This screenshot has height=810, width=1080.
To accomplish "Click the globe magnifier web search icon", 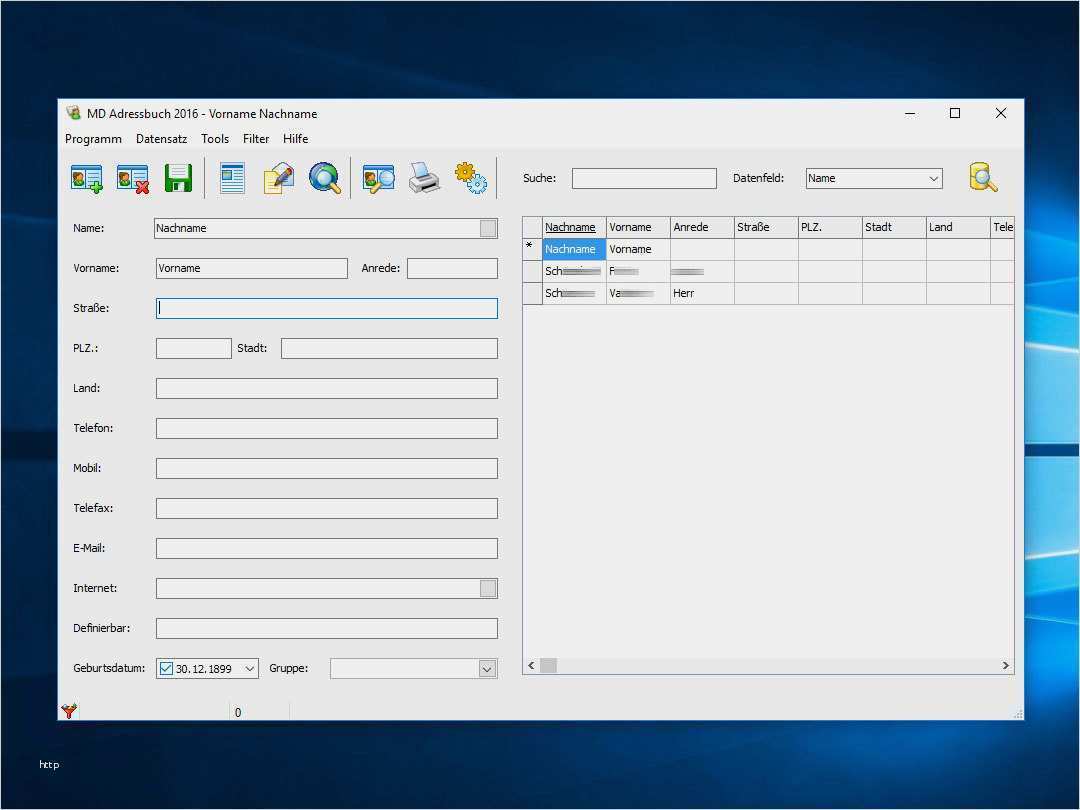I will [324, 178].
